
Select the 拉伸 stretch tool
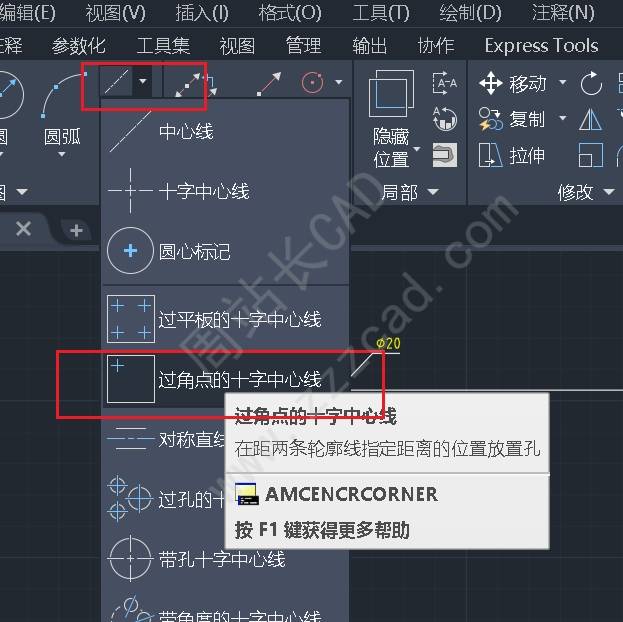click(512, 155)
